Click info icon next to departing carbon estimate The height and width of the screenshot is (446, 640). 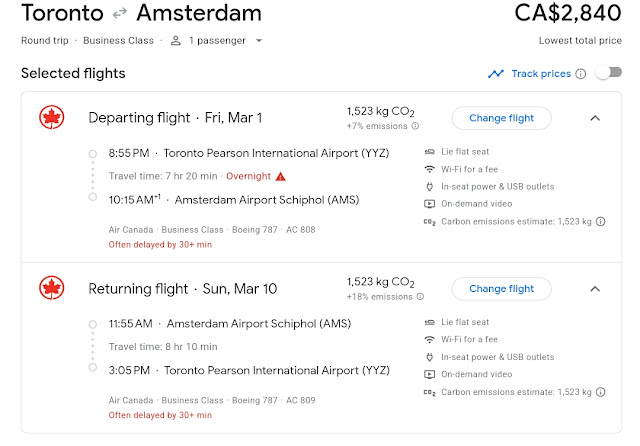click(x=600, y=222)
